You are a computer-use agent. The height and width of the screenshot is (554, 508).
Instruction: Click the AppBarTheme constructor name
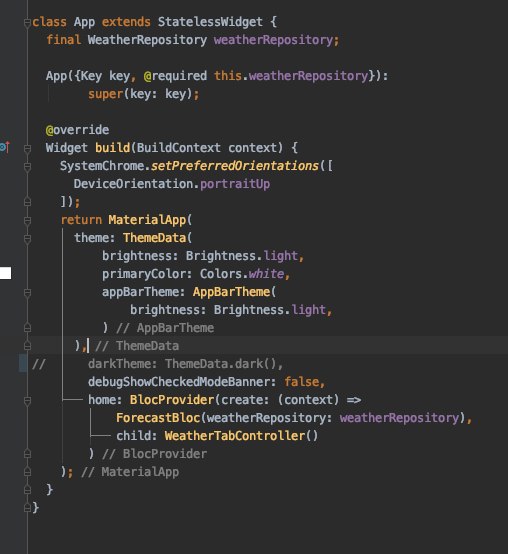[x=231, y=292]
